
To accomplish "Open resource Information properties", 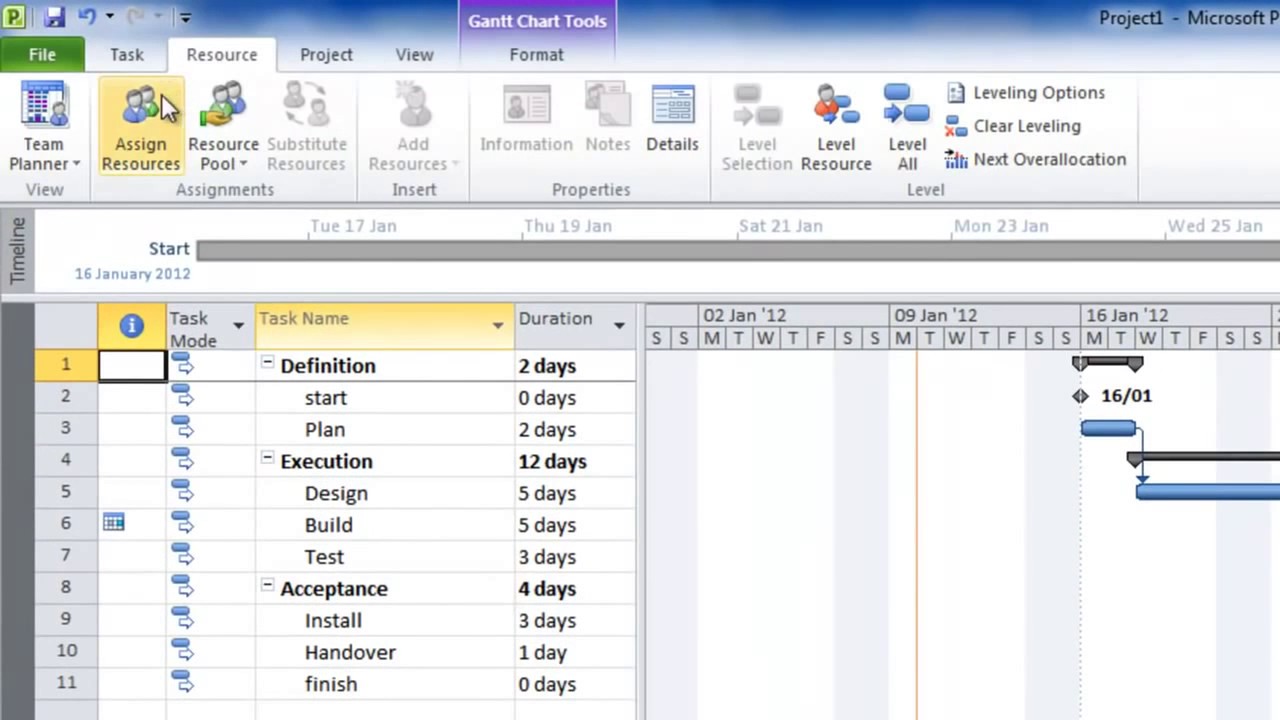I will [526, 120].
